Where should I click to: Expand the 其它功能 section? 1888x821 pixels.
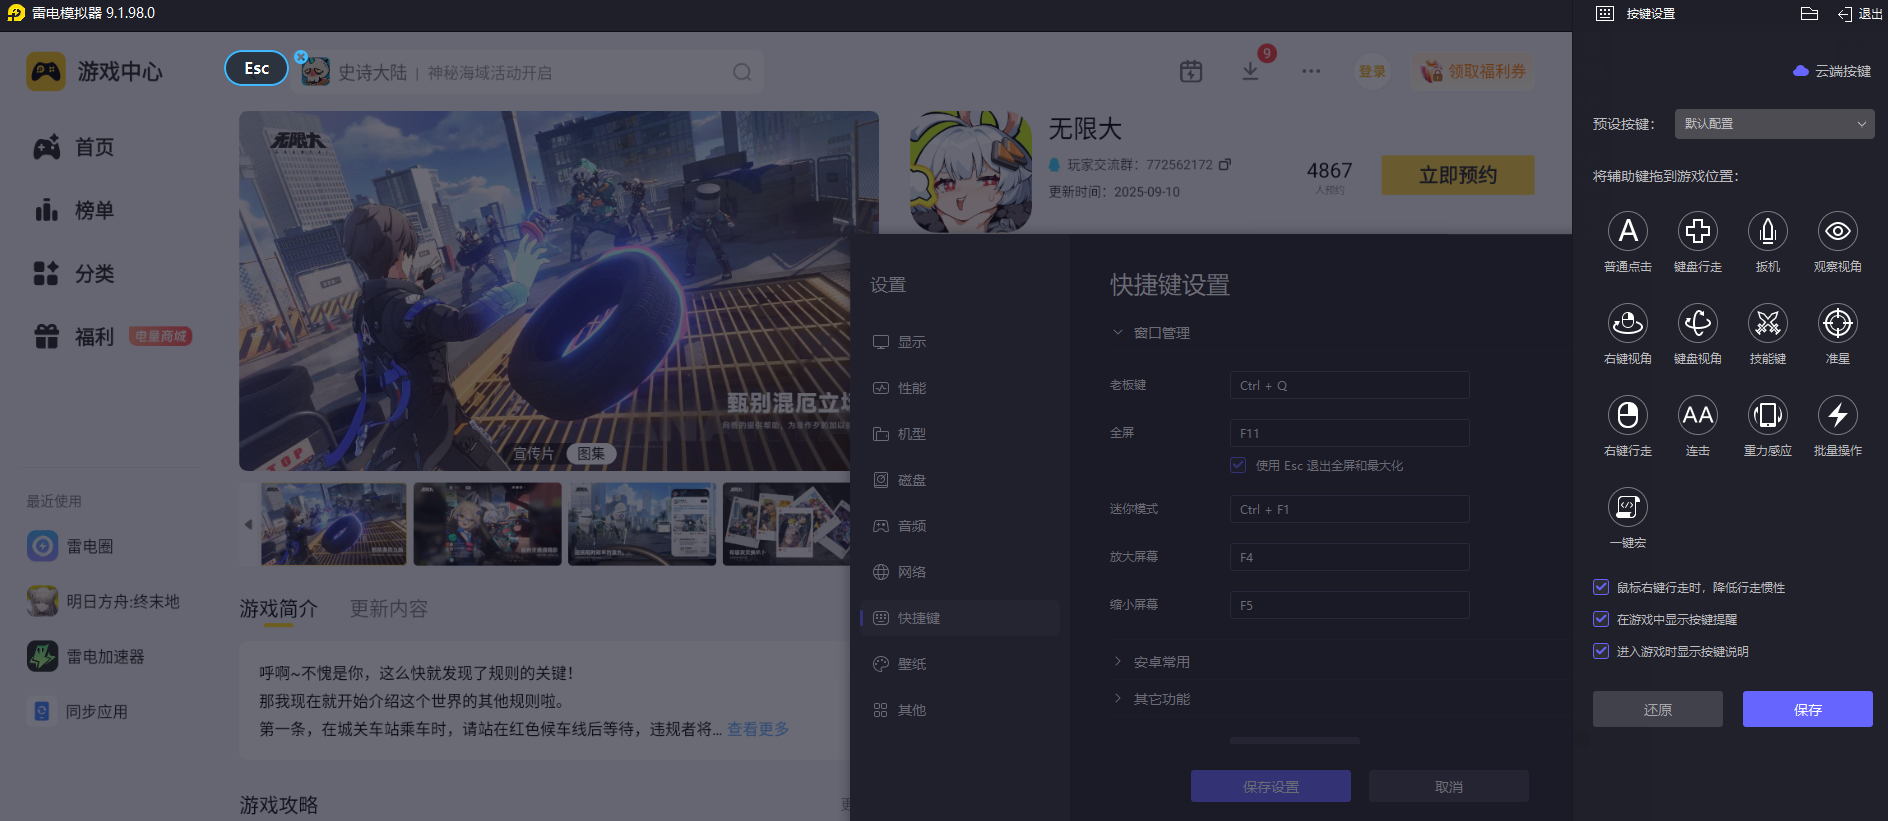tap(1117, 699)
